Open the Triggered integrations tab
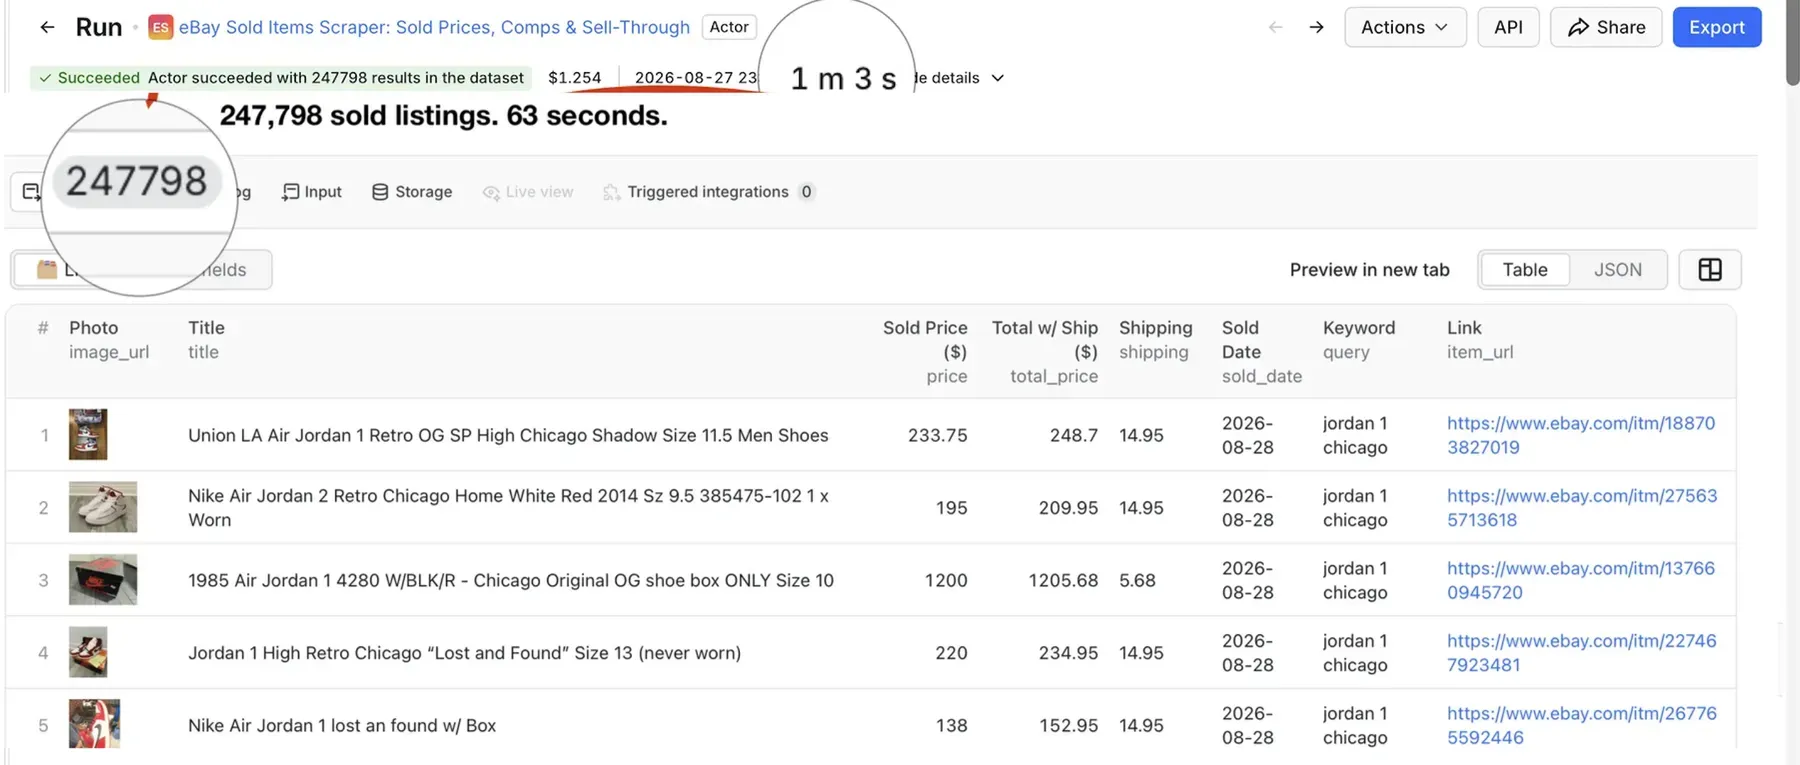The image size is (1800, 765). click(x=709, y=192)
